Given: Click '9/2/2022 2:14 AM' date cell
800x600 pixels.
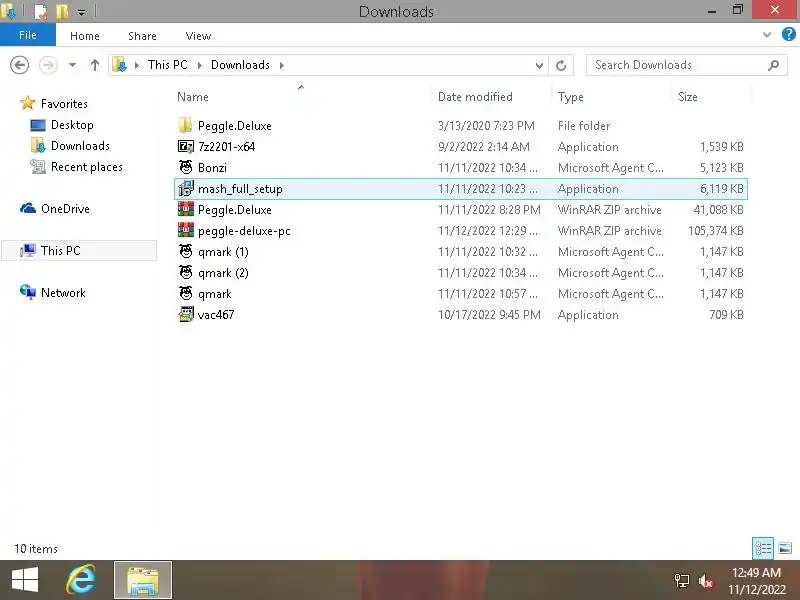Looking at the screenshot, I should point(483,146).
